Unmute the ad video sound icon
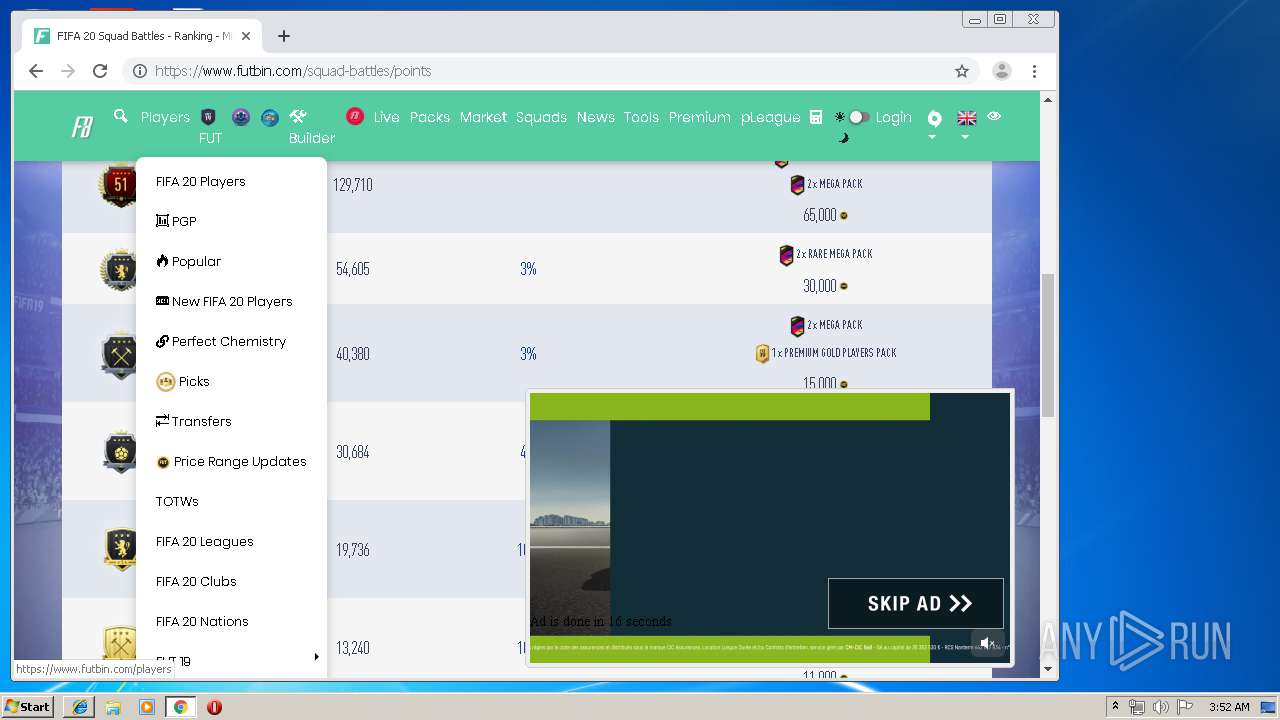Viewport: 1280px width, 720px height. pyautogui.click(x=988, y=643)
